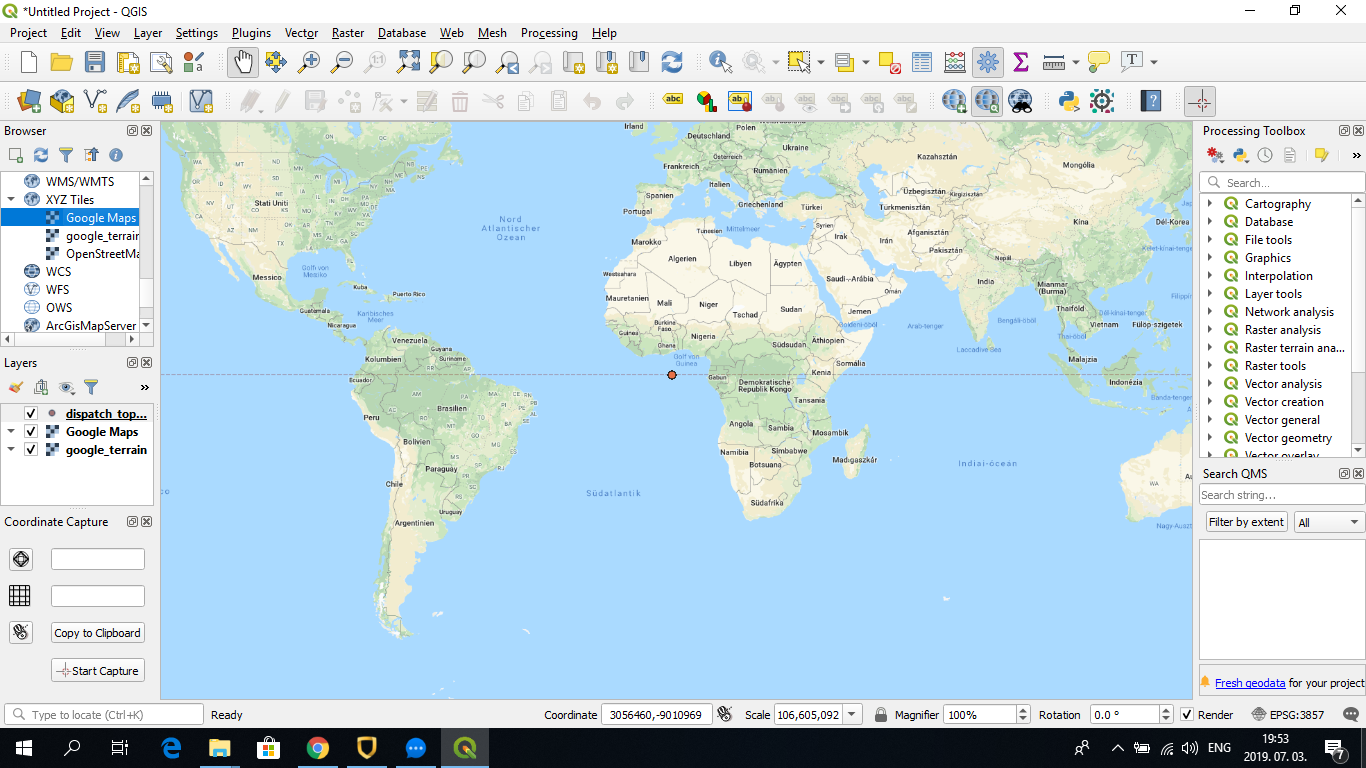Image resolution: width=1366 pixels, height=768 pixels.
Task: Toggle the scale lock padlock icon
Action: (x=880, y=715)
